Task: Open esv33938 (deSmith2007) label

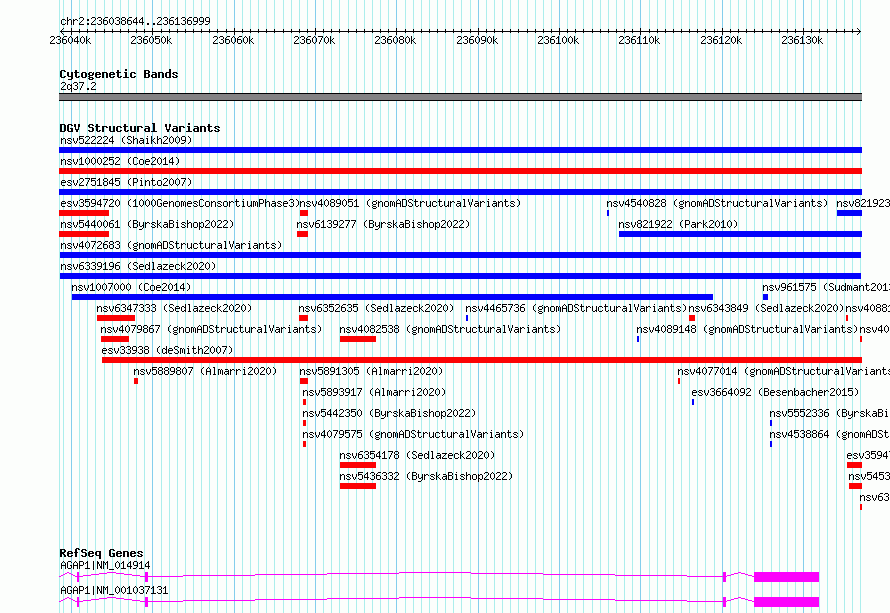Action: pos(167,350)
